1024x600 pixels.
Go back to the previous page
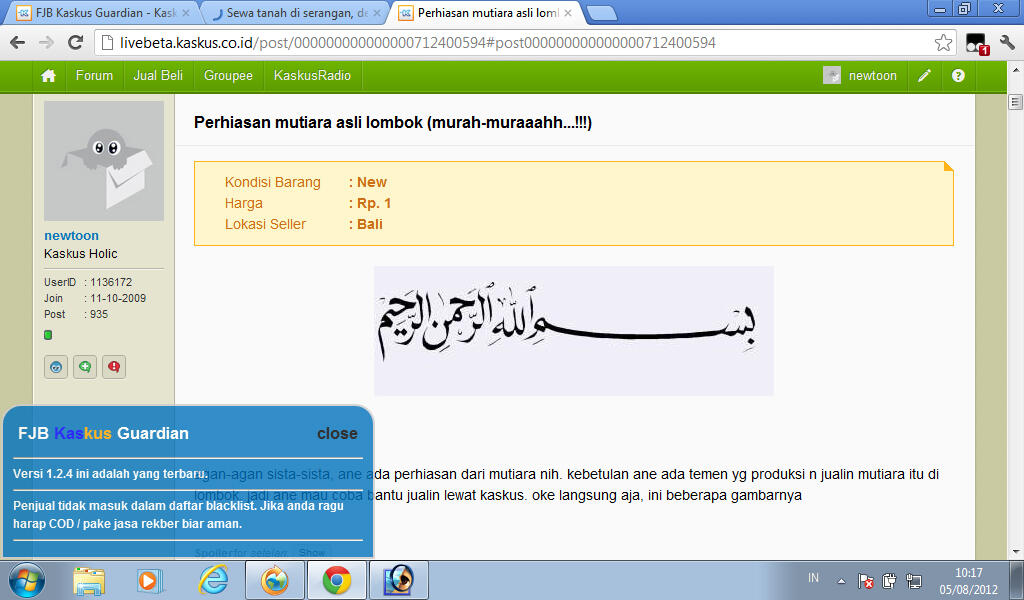(18, 43)
